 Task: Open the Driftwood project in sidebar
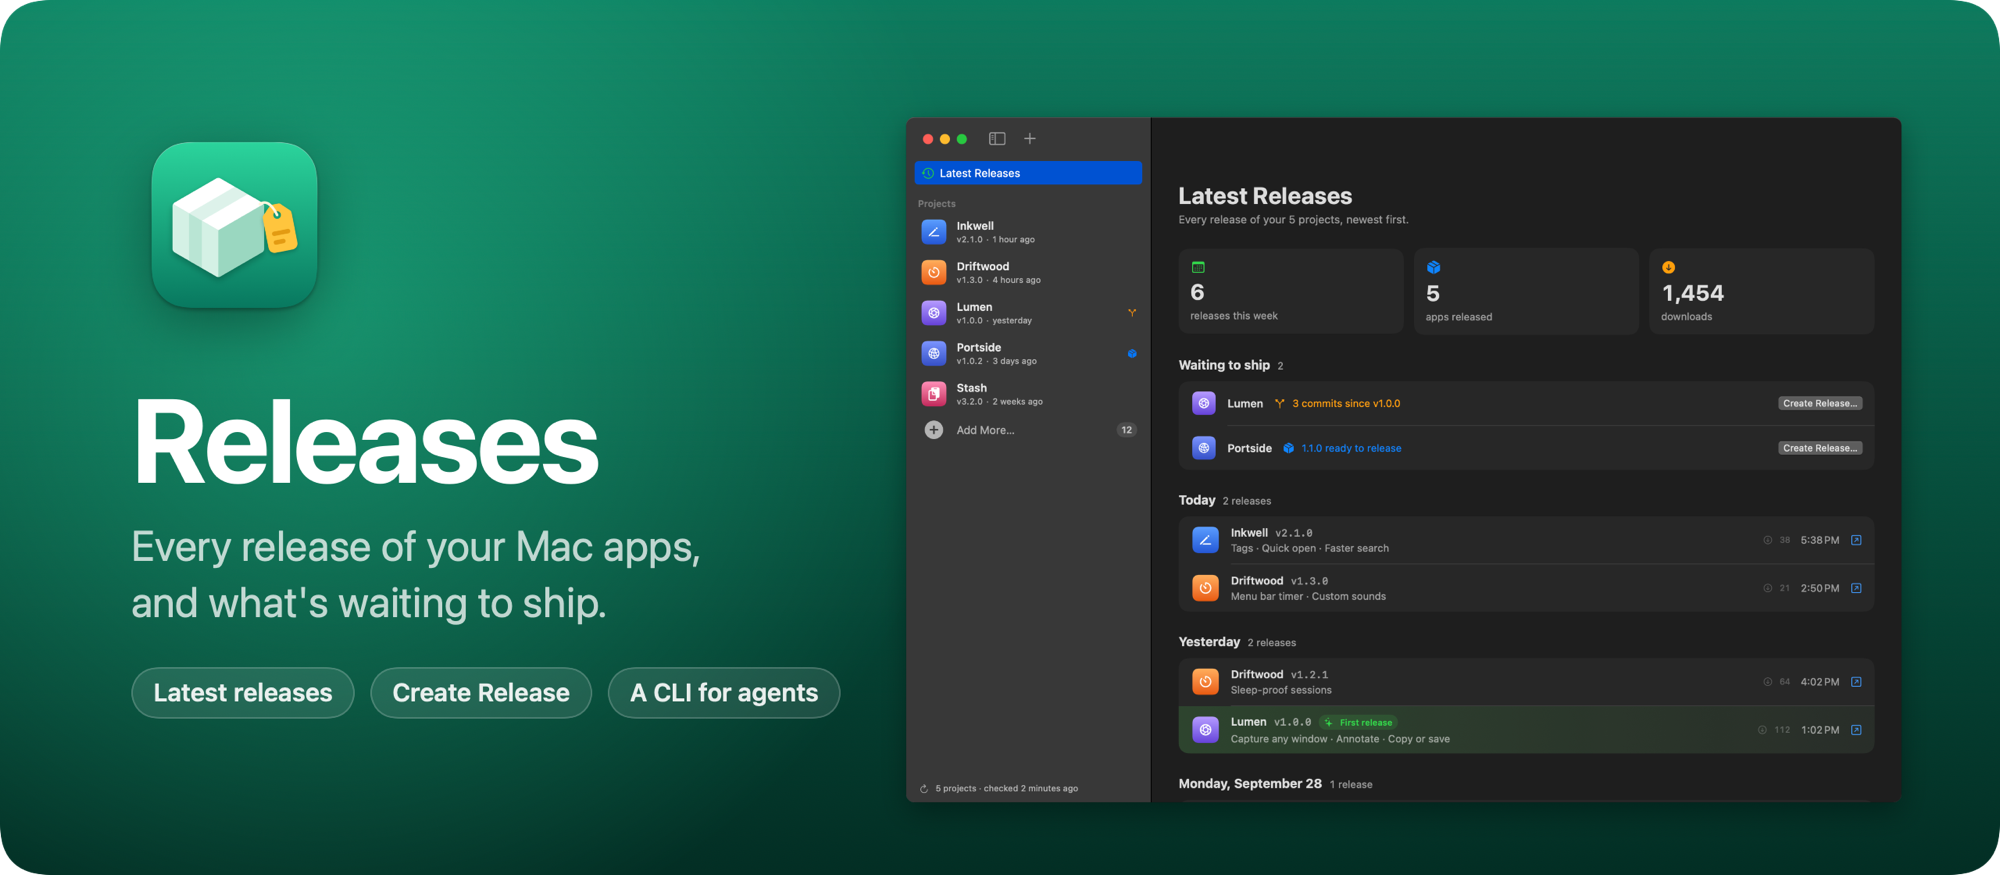click(x=1028, y=273)
